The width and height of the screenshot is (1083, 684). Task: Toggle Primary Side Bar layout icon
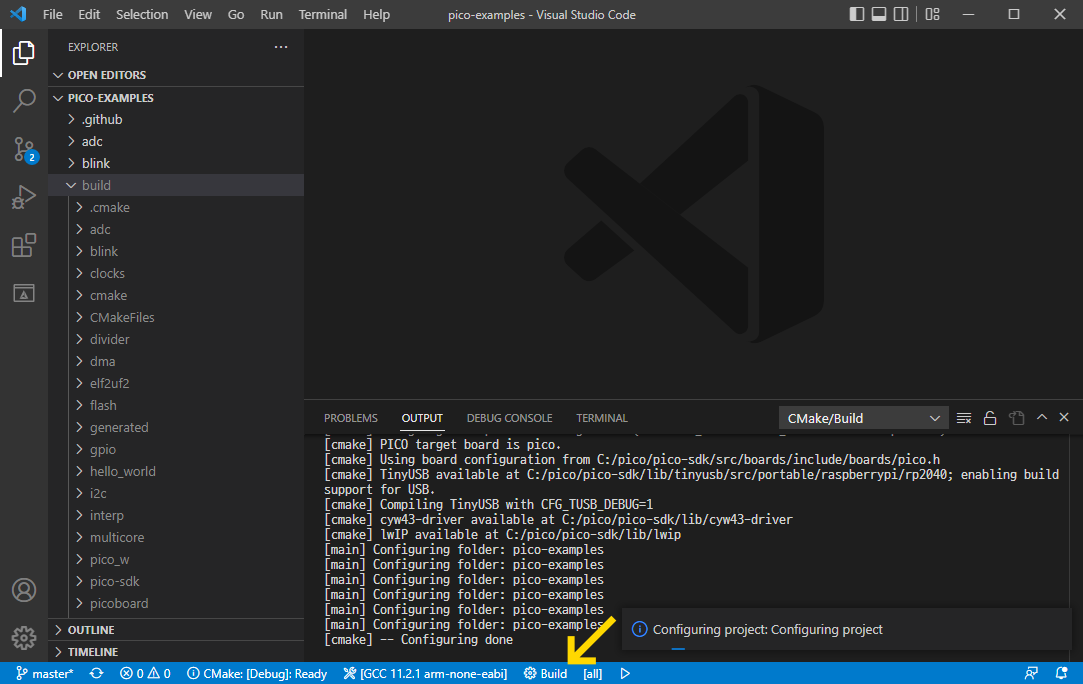856,15
